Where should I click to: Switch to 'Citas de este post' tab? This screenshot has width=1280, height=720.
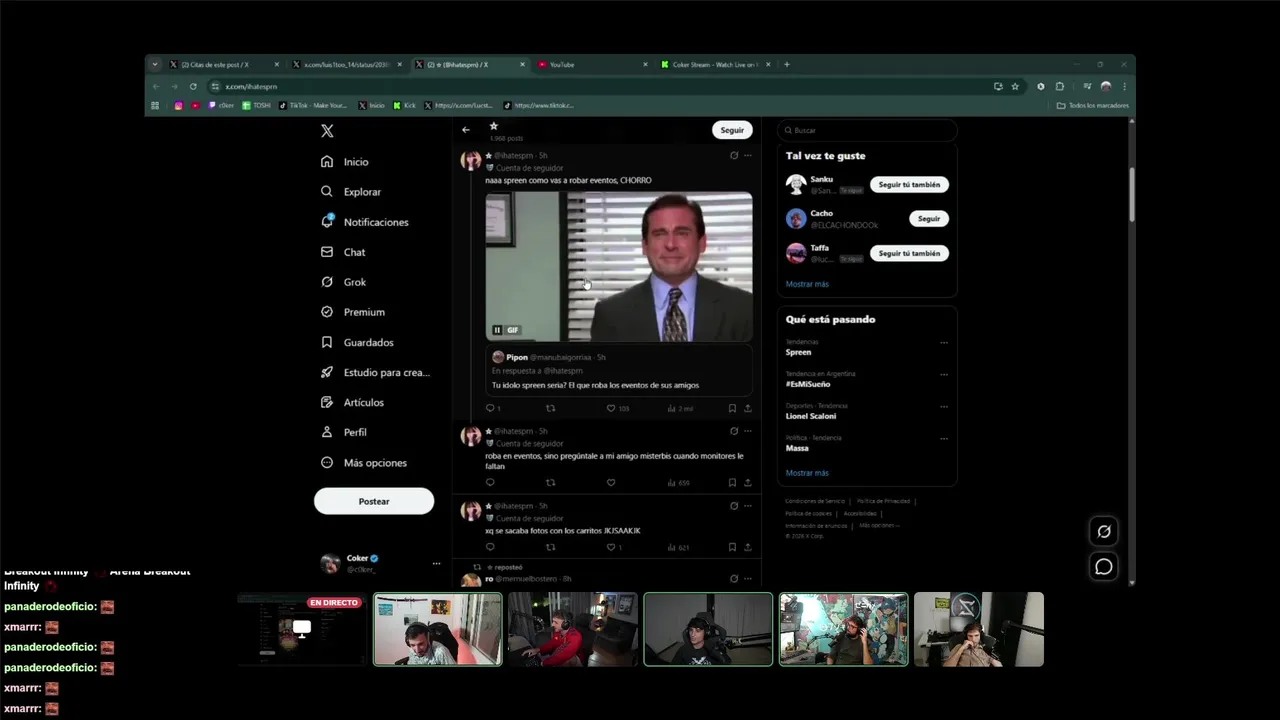point(224,65)
